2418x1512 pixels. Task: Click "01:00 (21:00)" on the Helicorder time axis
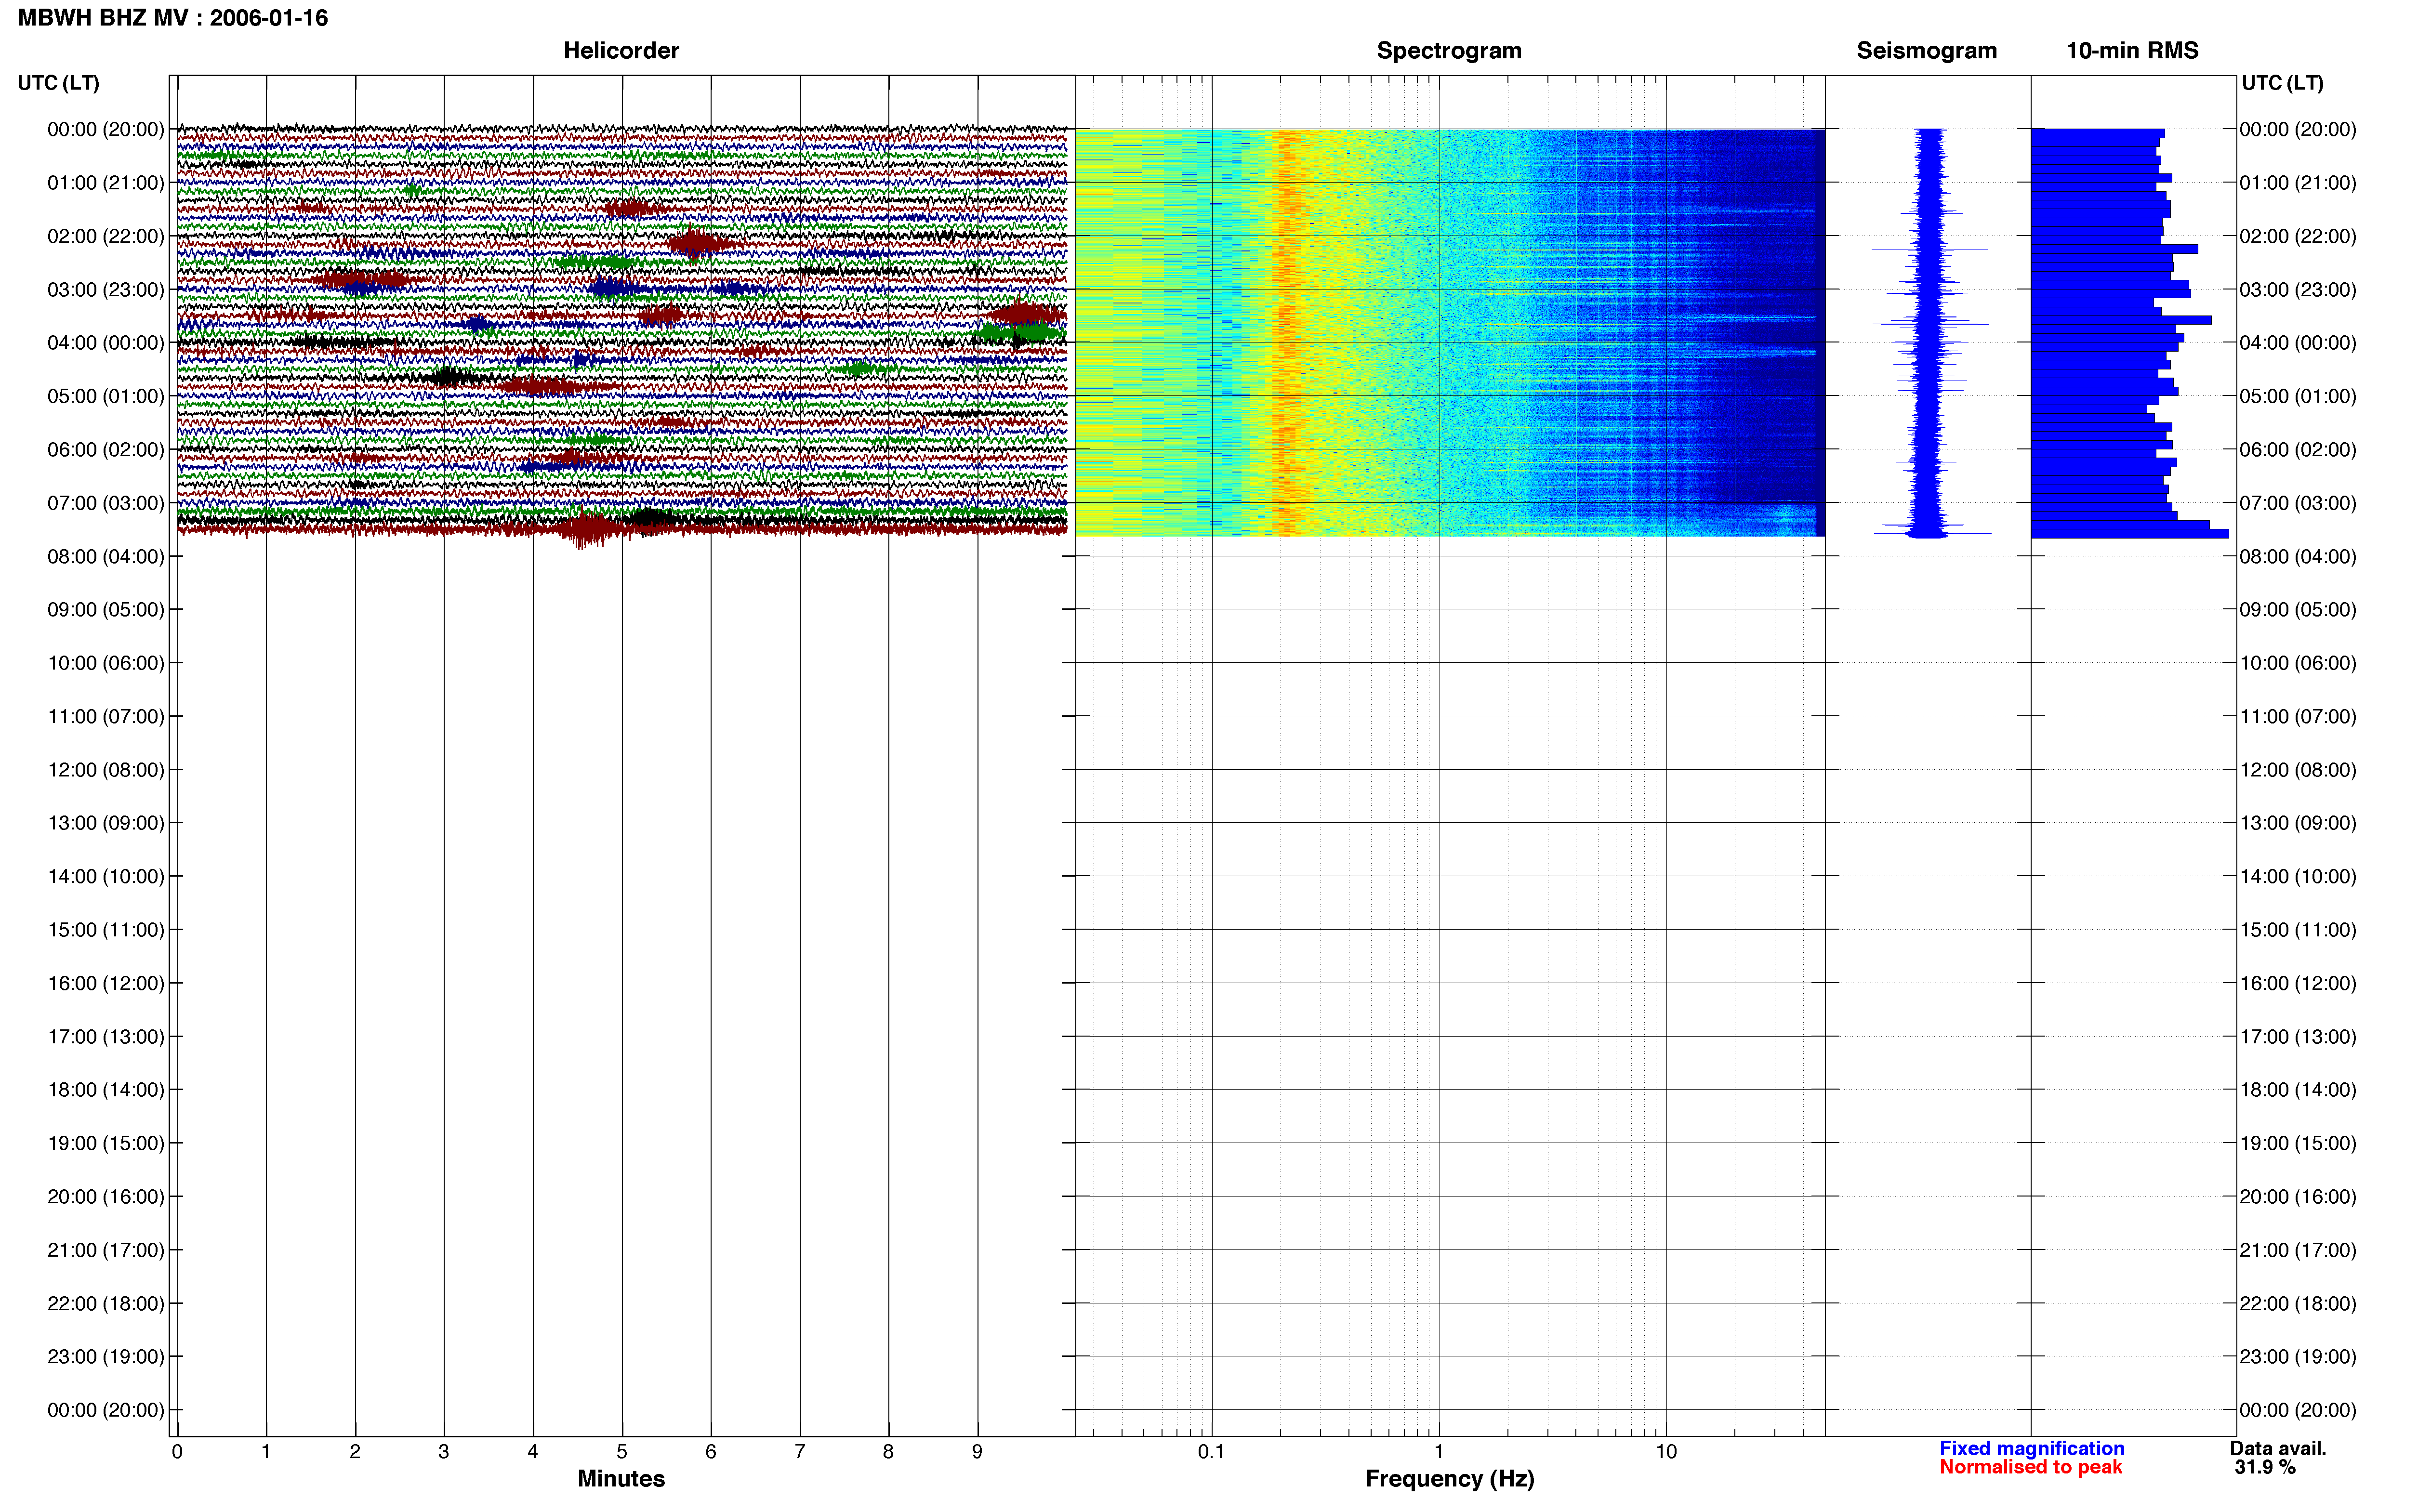point(106,183)
